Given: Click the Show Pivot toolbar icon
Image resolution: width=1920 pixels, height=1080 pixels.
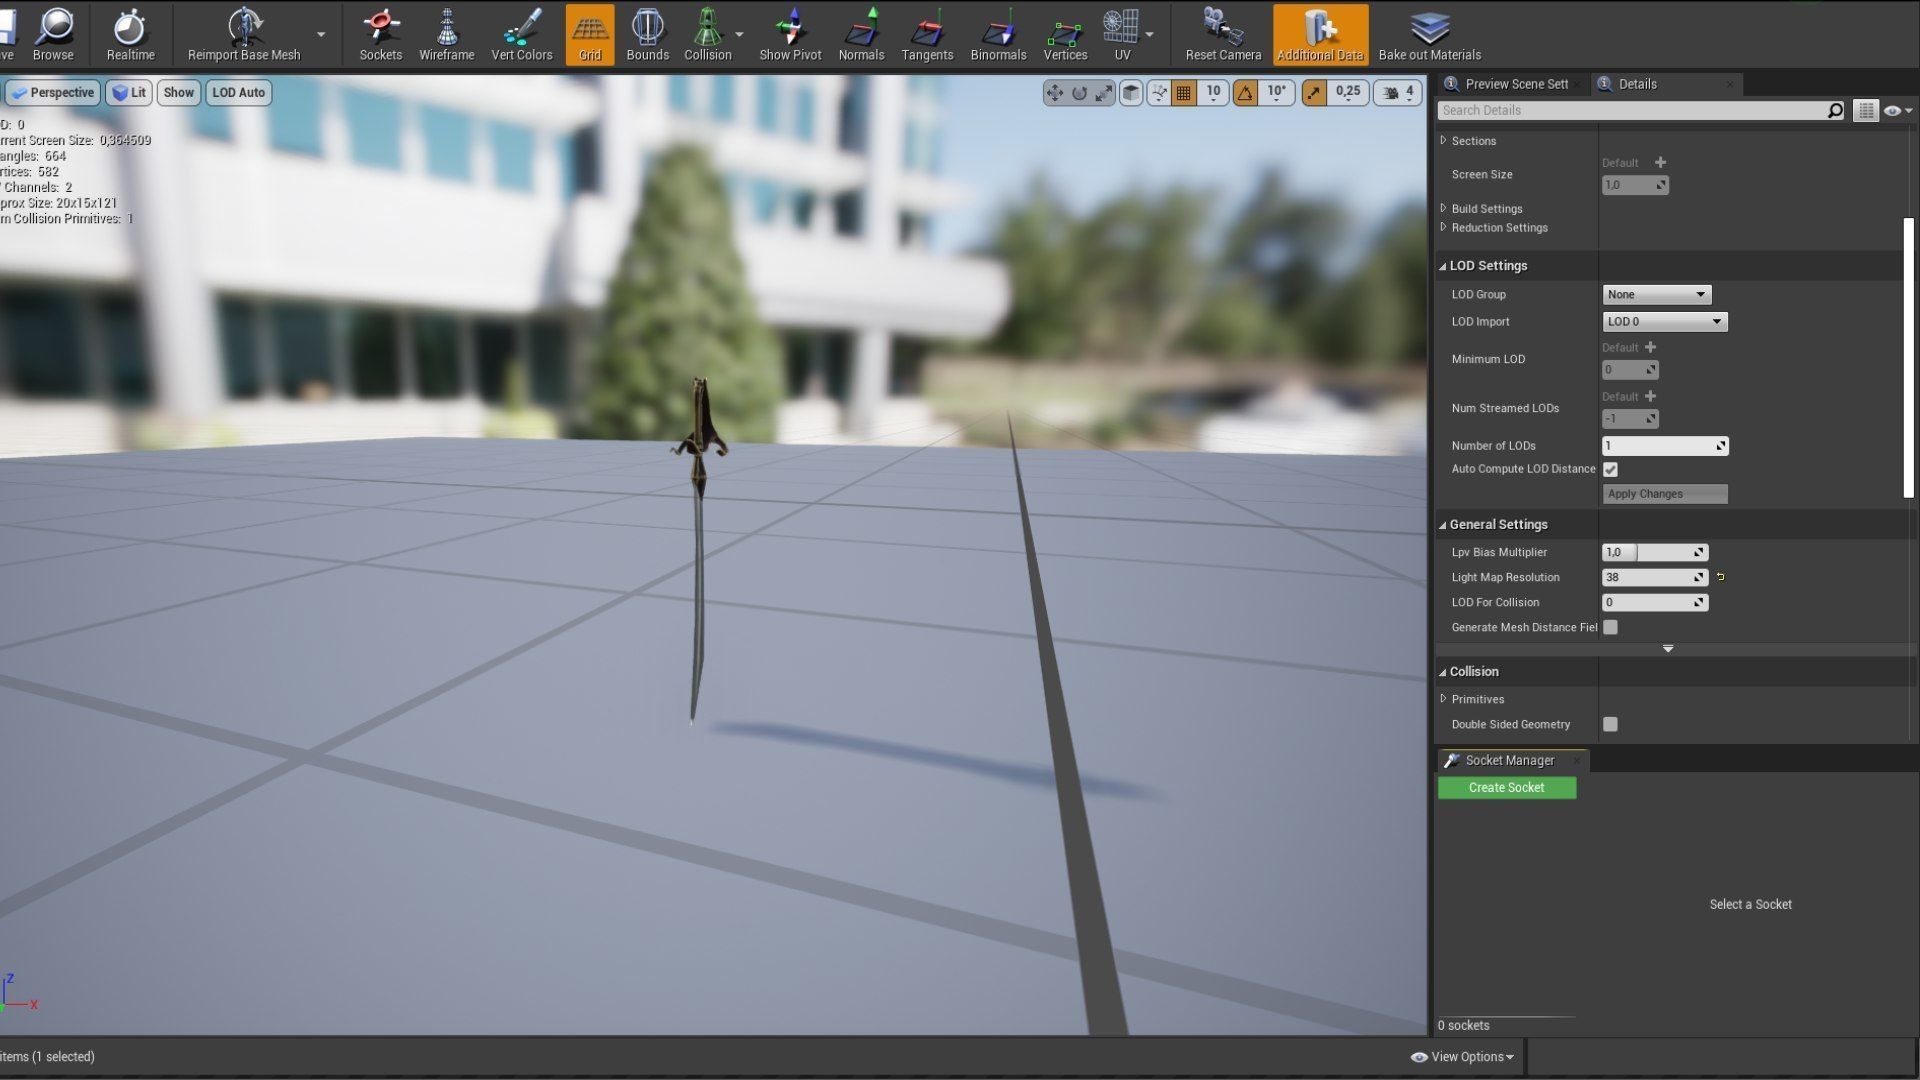Looking at the screenshot, I should click(790, 34).
